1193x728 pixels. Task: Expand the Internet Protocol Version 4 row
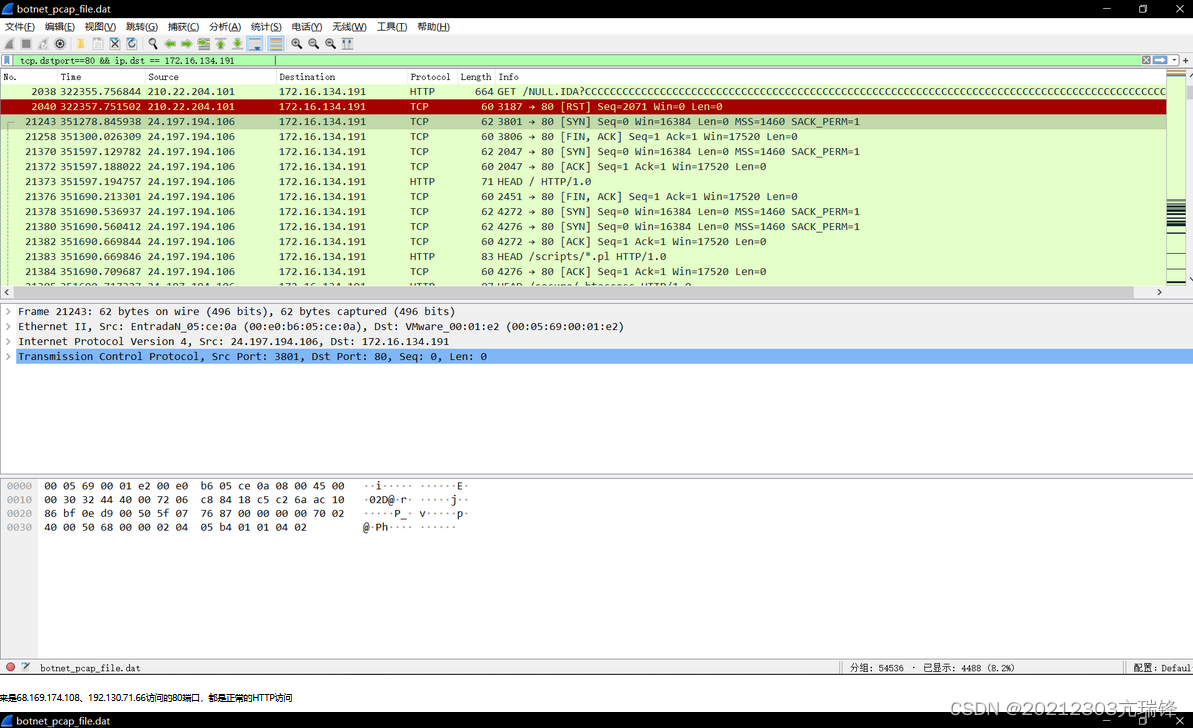point(8,342)
